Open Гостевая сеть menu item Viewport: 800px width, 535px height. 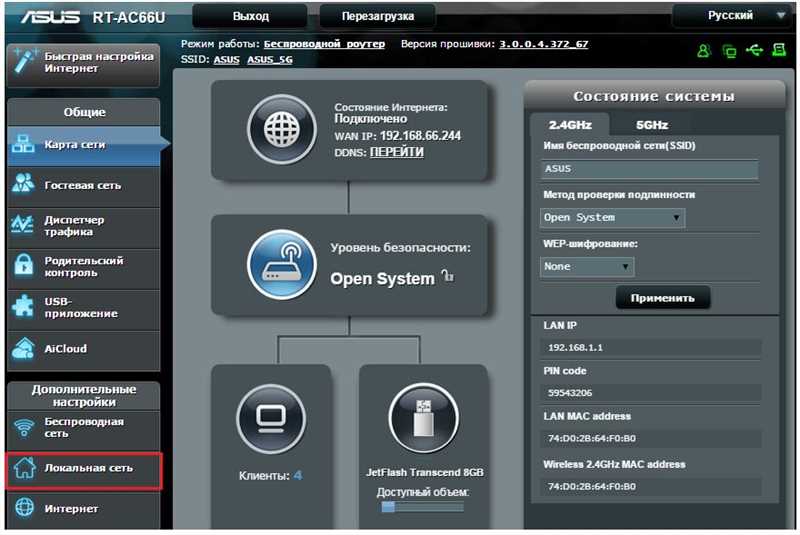coord(84,186)
